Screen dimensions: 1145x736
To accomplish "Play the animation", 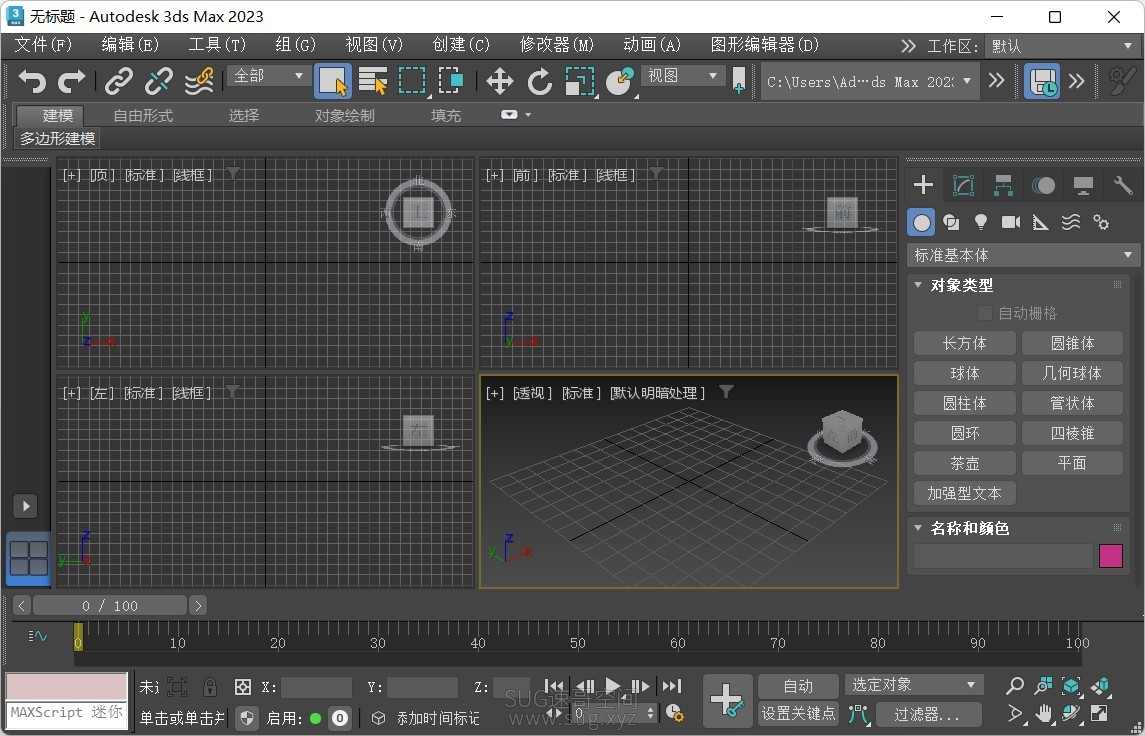I will coord(613,686).
